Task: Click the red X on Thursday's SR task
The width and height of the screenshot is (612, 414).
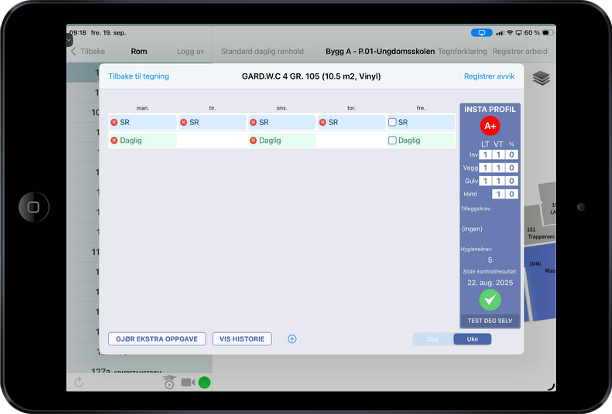Action: pyautogui.click(x=323, y=122)
